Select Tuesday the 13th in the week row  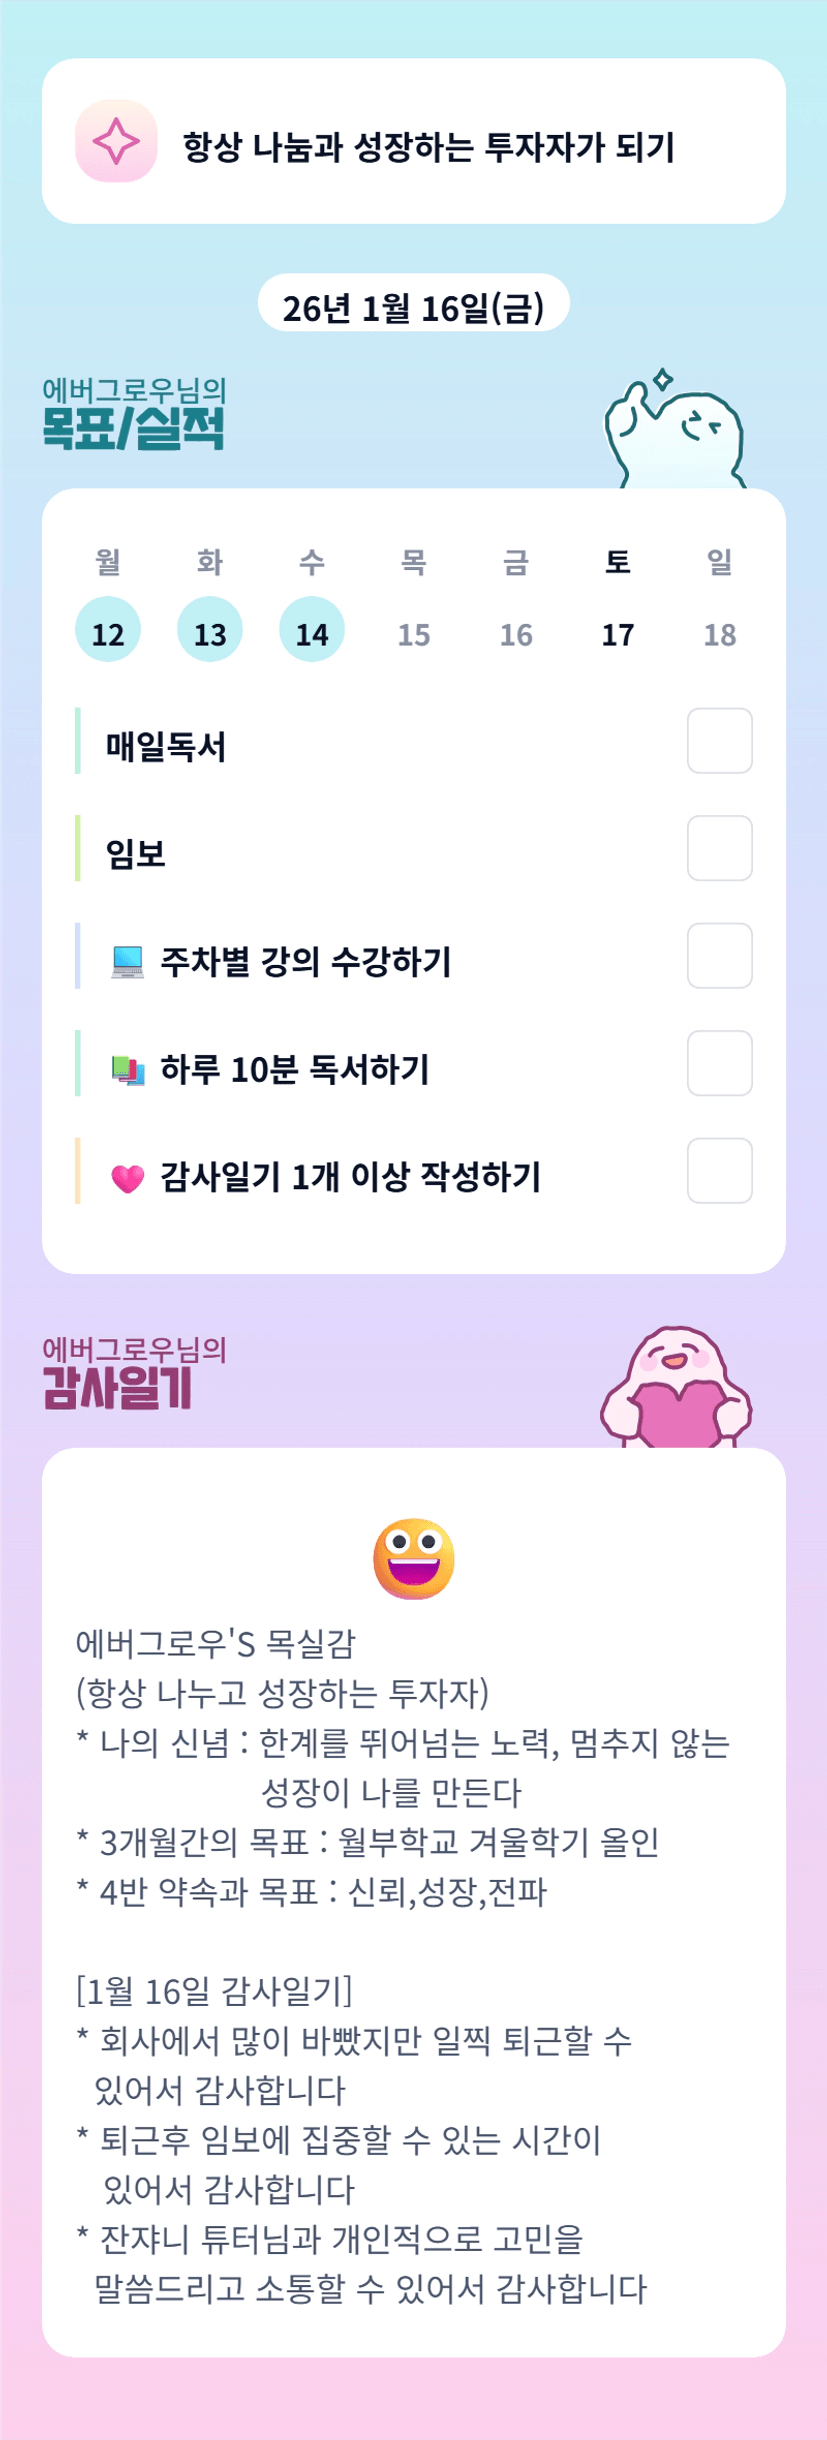[x=210, y=631]
